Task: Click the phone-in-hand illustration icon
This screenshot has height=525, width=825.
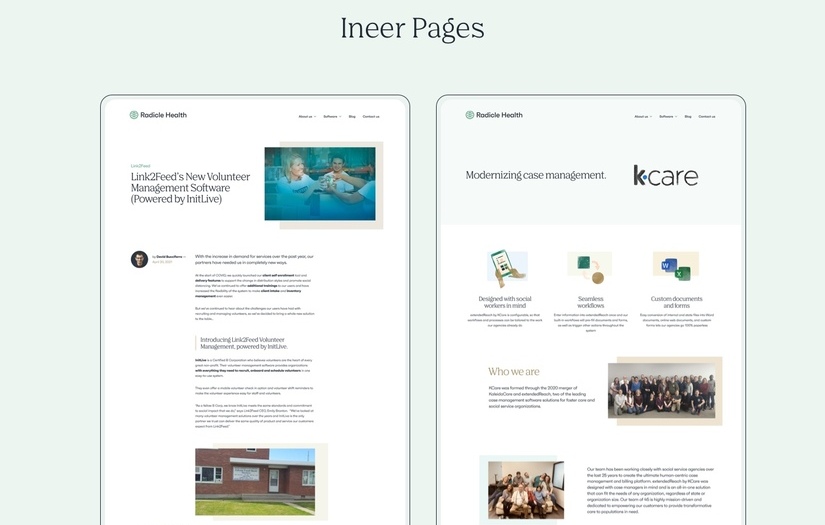Action: (506, 270)
